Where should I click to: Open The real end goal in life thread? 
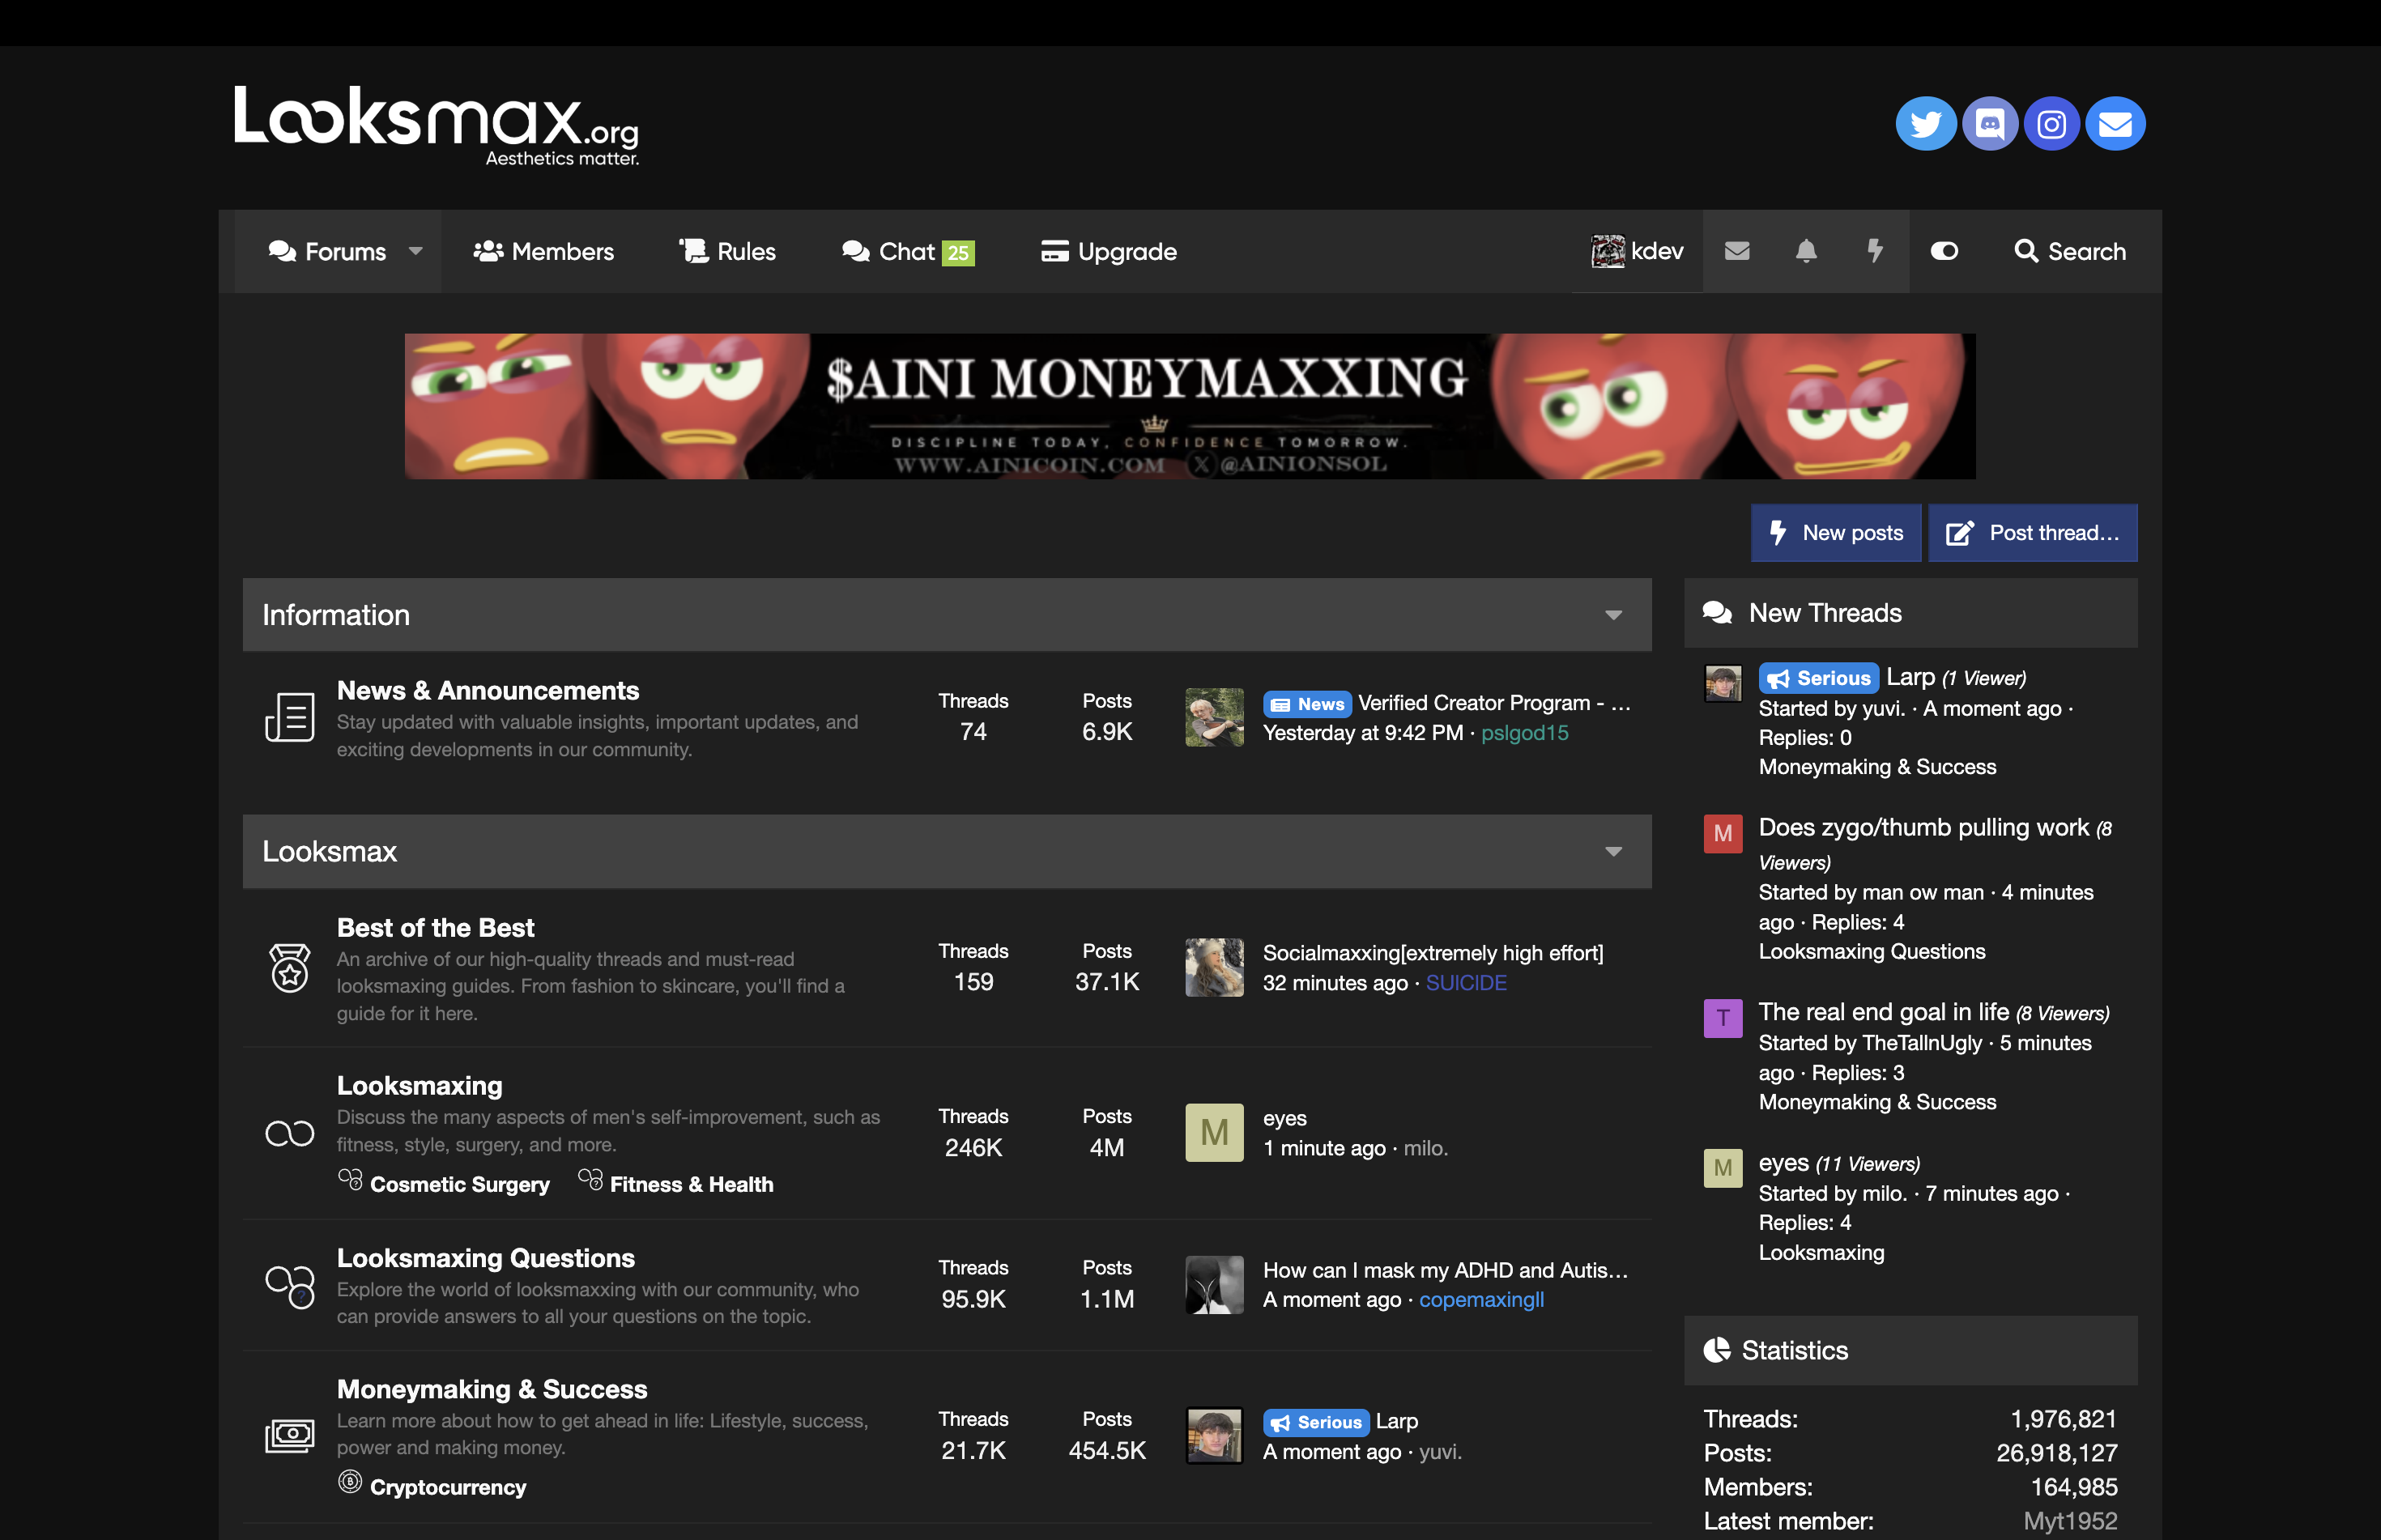click(1883, 1012)
